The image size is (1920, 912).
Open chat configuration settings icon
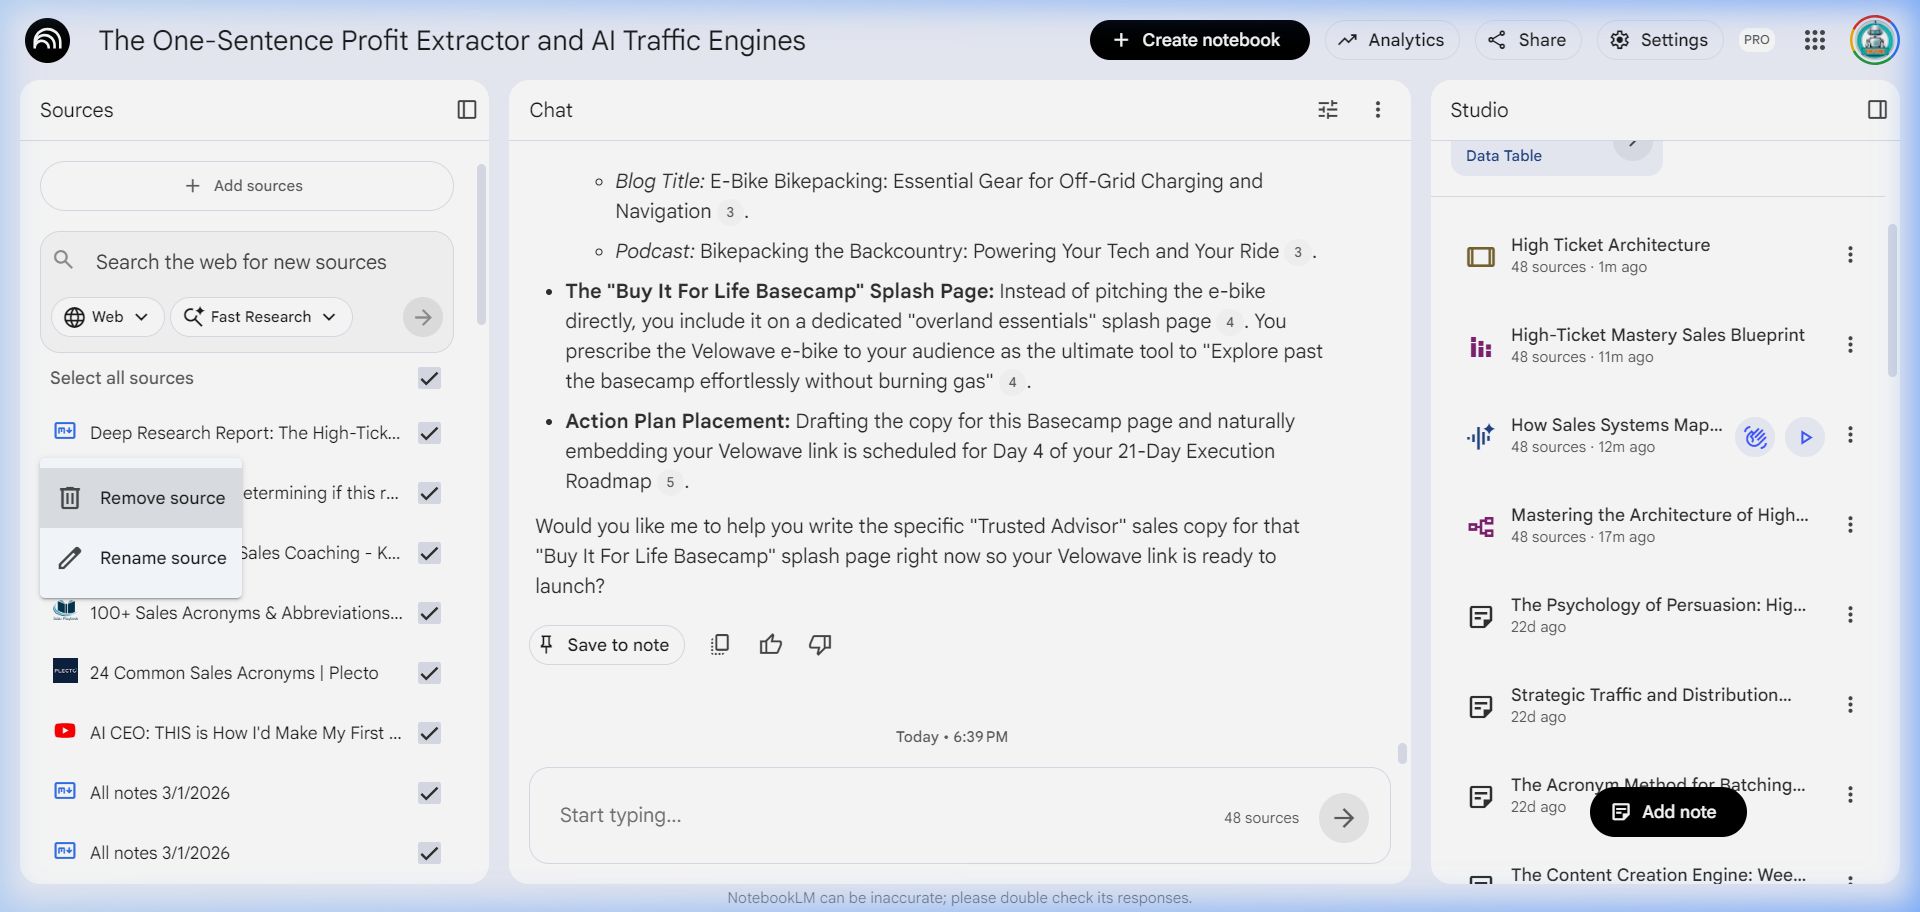click(x=1327, y=110)
